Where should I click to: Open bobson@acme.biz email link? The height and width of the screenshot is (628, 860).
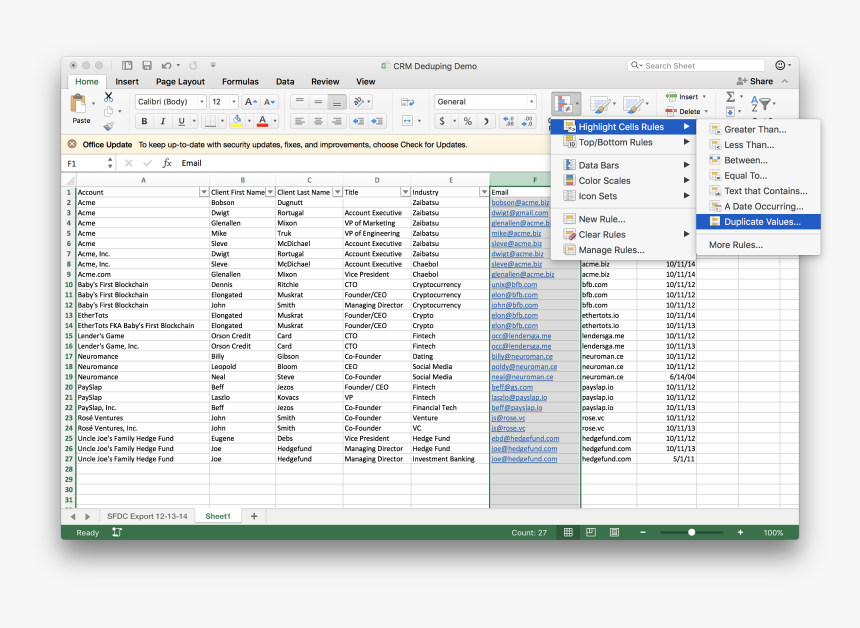(x=520, y=202)
